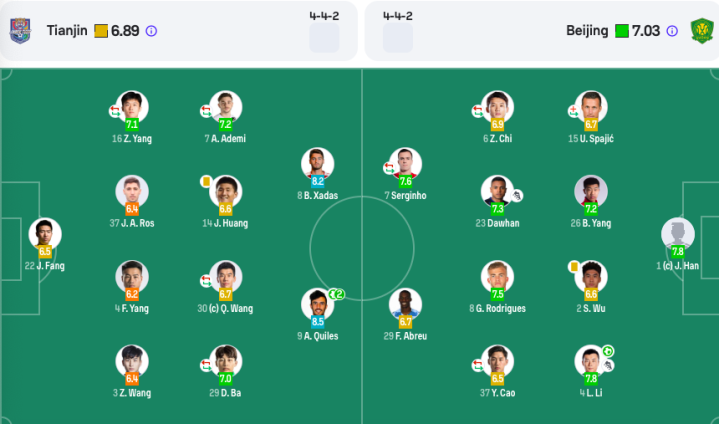The width and height of the screenshot is (719, 424).
Task: Open the info icon beside Tianjin's 6.89 rating
Action: (151, 31)
